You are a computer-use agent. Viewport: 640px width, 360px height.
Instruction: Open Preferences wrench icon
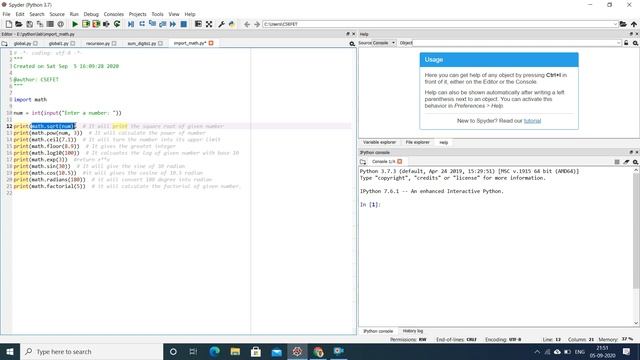pyautogui.click(x=221, y=24)
